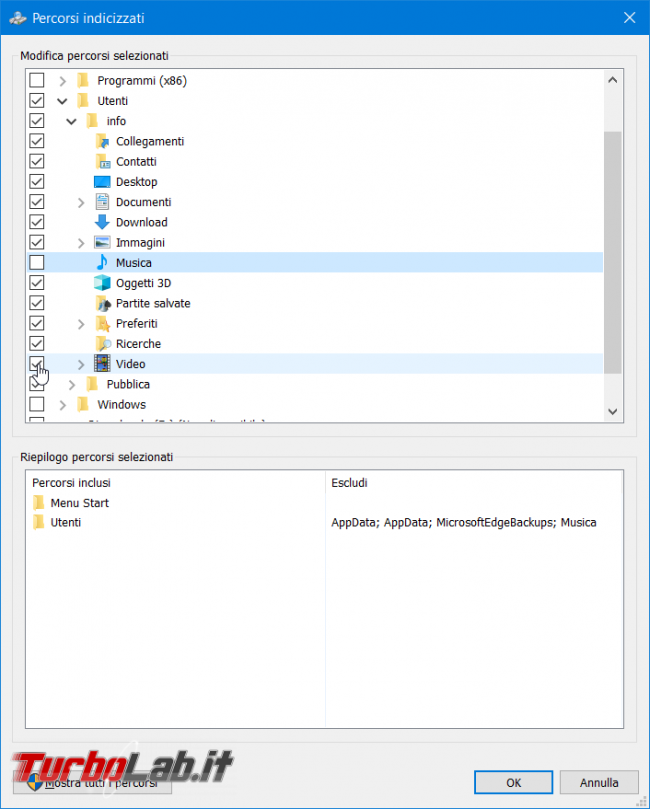Click the info folder icon

(x=92, y=121)
